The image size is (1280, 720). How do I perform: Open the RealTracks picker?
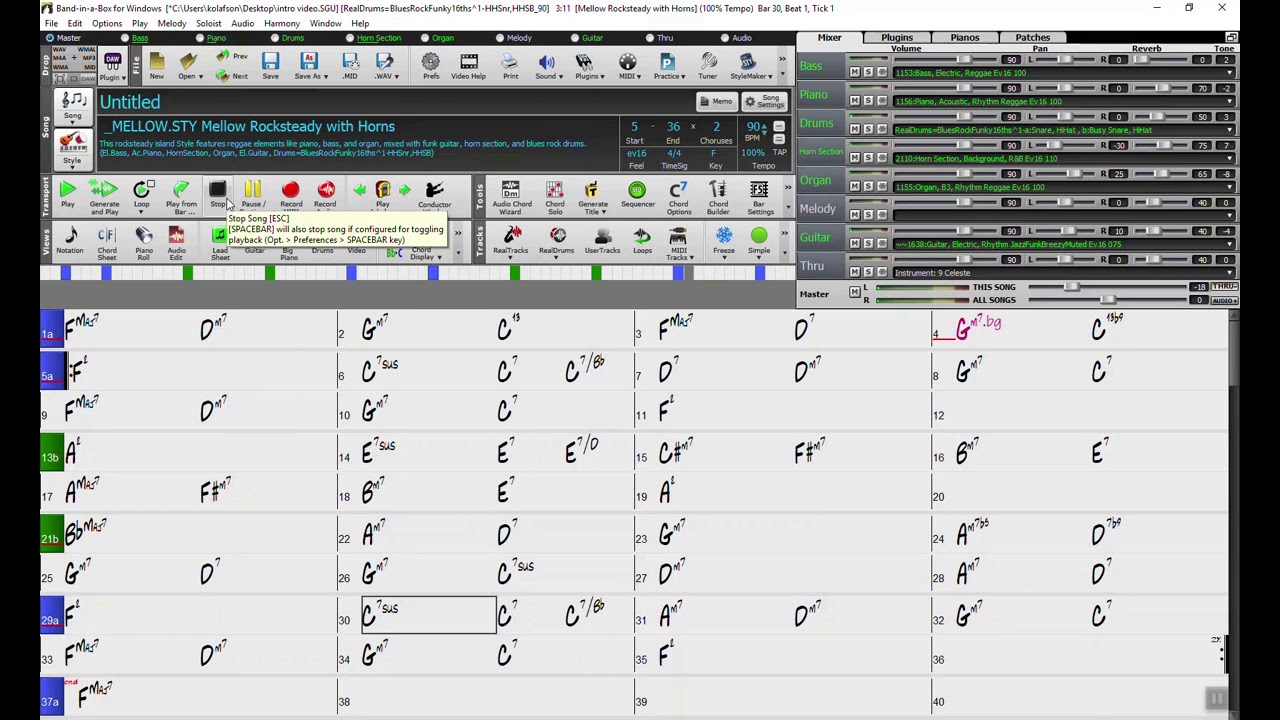(511, 240)
